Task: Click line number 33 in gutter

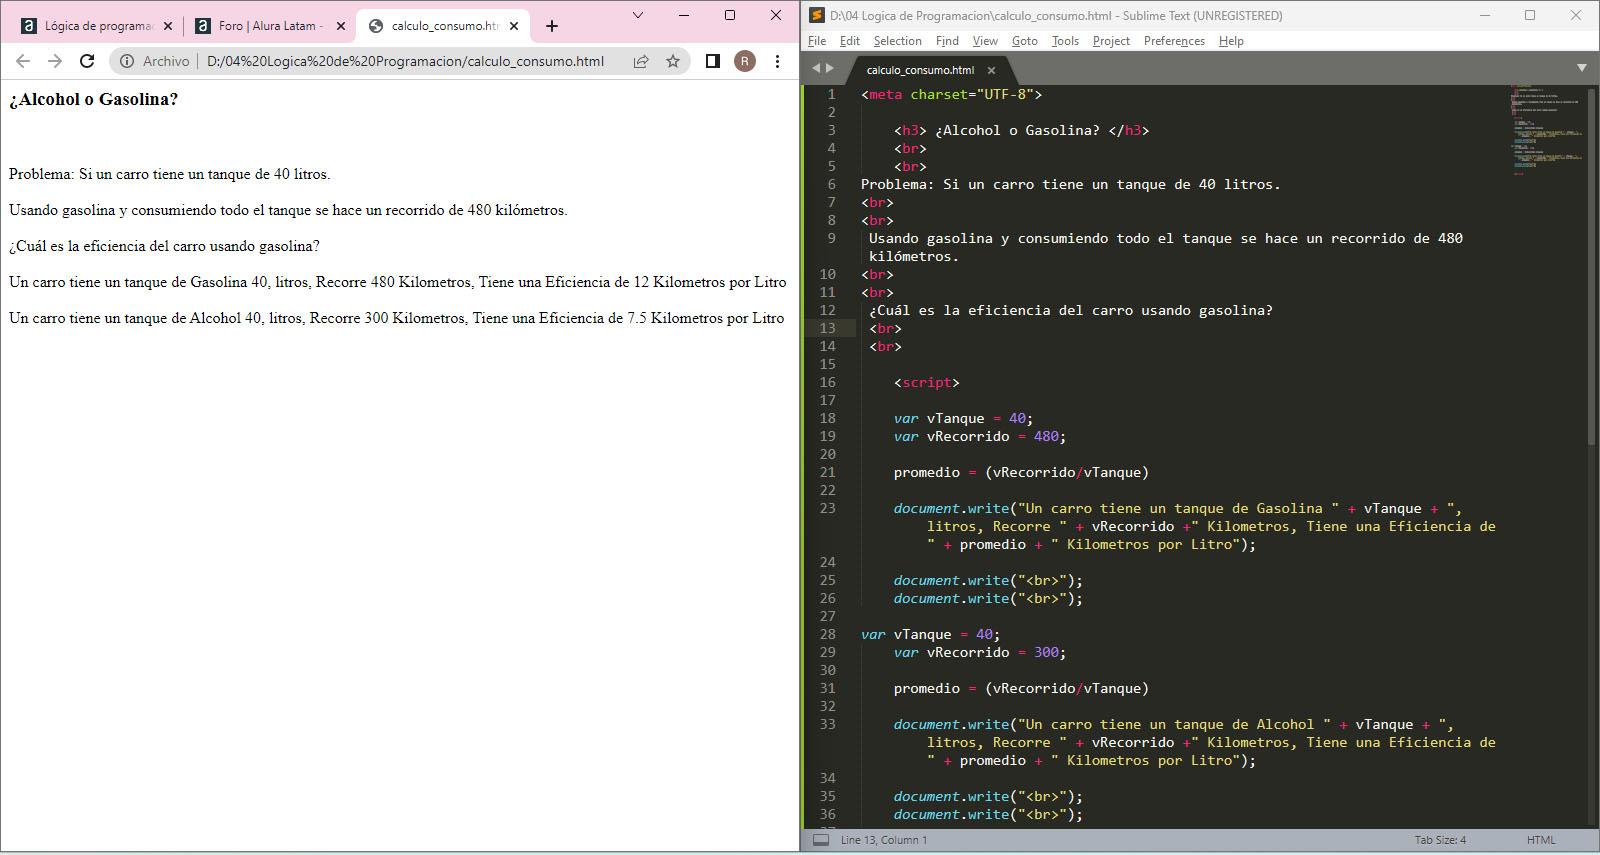Action: [828, 724]
